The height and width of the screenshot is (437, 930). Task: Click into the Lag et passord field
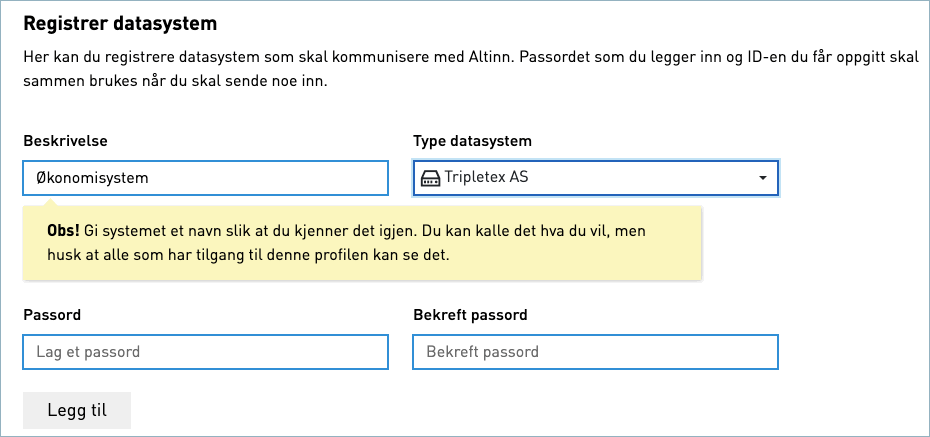[205, 352]
